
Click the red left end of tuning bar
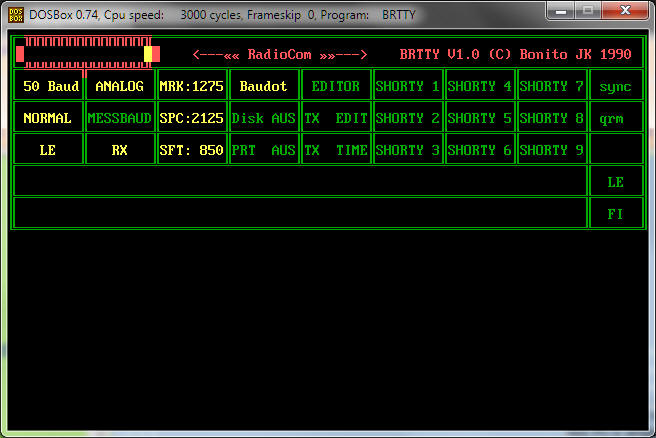tap(20, 54)
